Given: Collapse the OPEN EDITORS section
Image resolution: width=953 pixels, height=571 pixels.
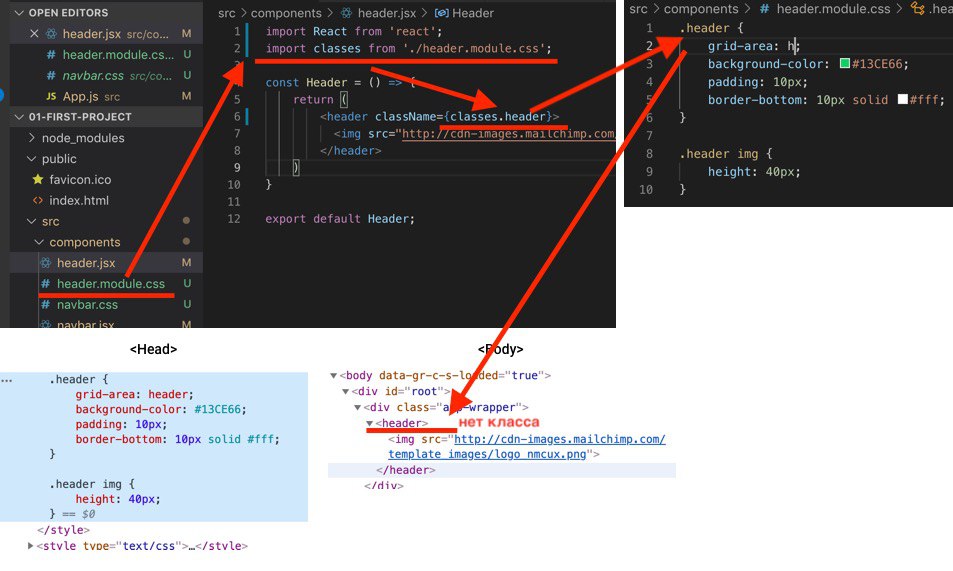Looking at the screenshot, I should pos(19,13).
